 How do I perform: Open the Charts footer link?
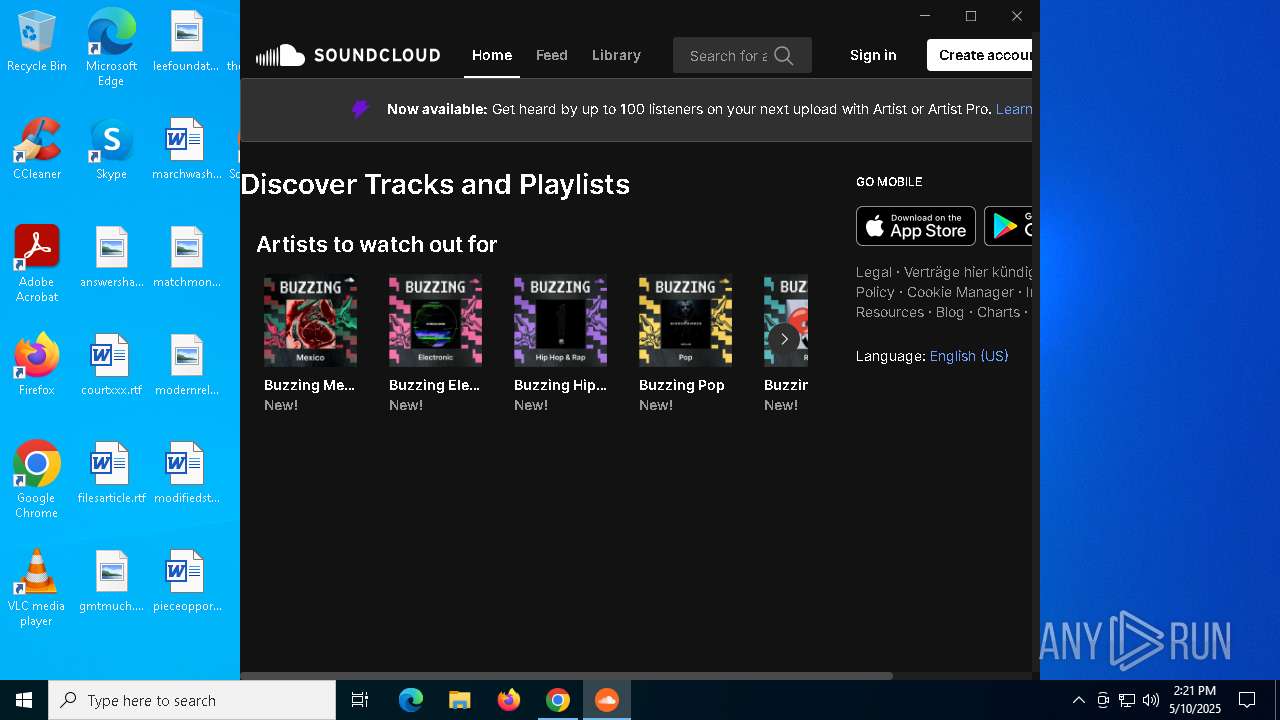[x=999, y=312]
